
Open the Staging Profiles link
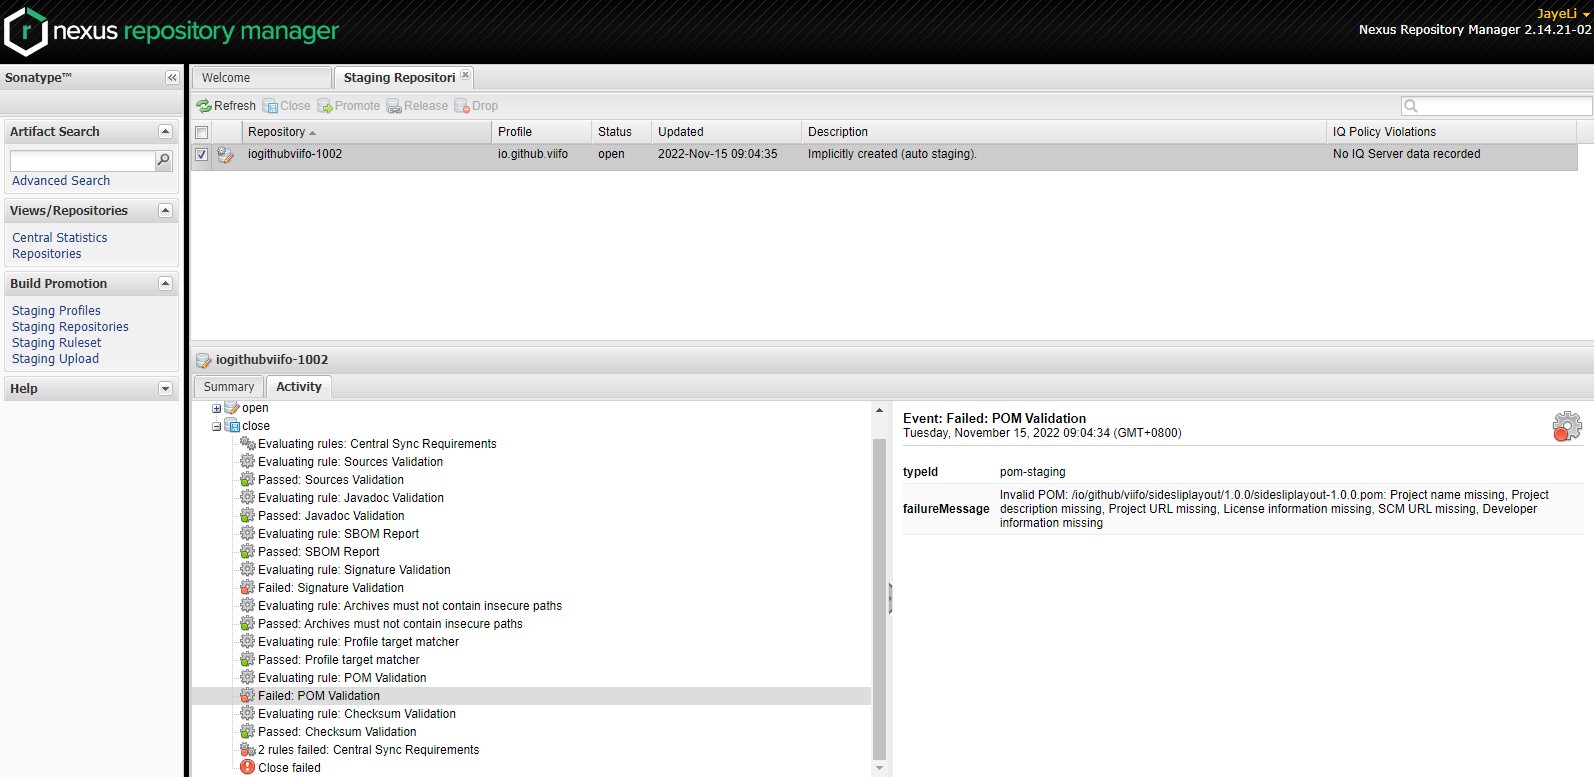pyautogui.click(x=56, y=311)
